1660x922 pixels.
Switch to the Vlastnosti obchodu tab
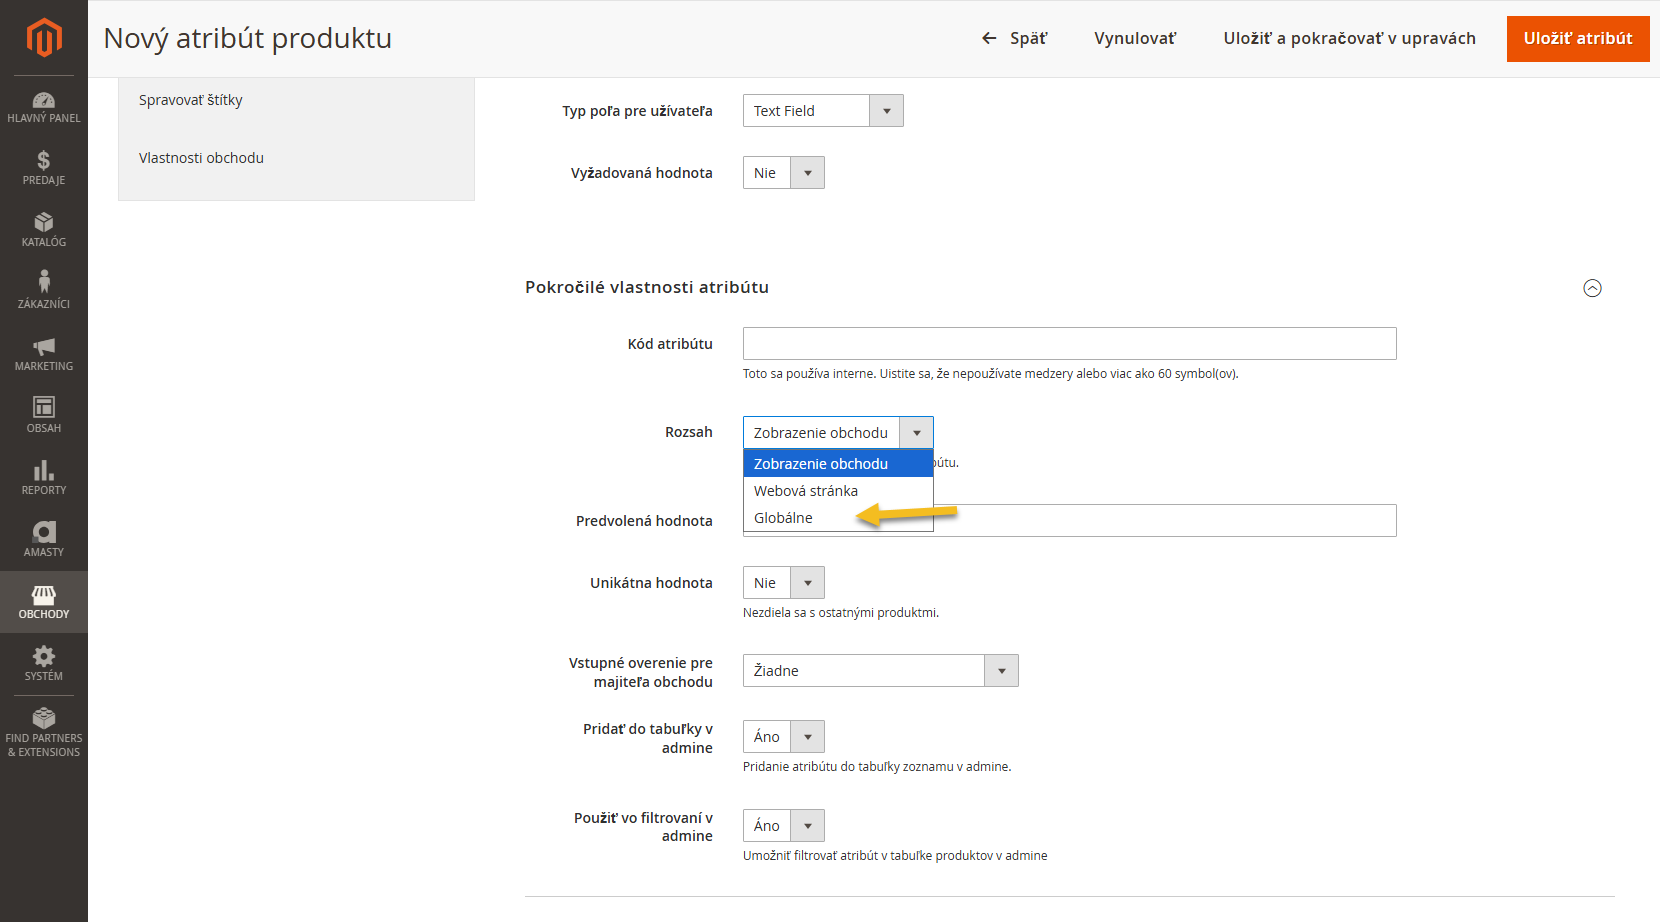click(201, 158)
